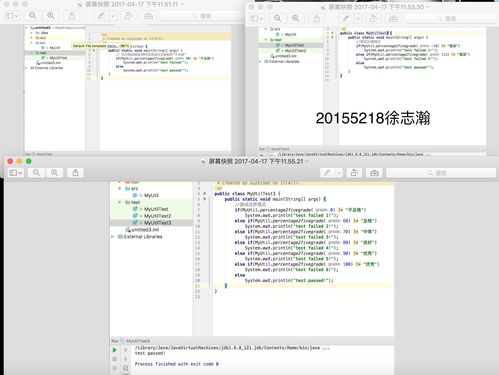Open markup pen dropdown arrow in 11.53.30 window

coord(357,18)
